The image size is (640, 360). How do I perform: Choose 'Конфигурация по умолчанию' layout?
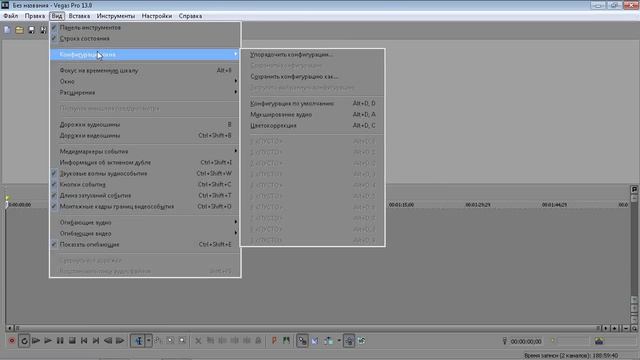pos(312,104)
